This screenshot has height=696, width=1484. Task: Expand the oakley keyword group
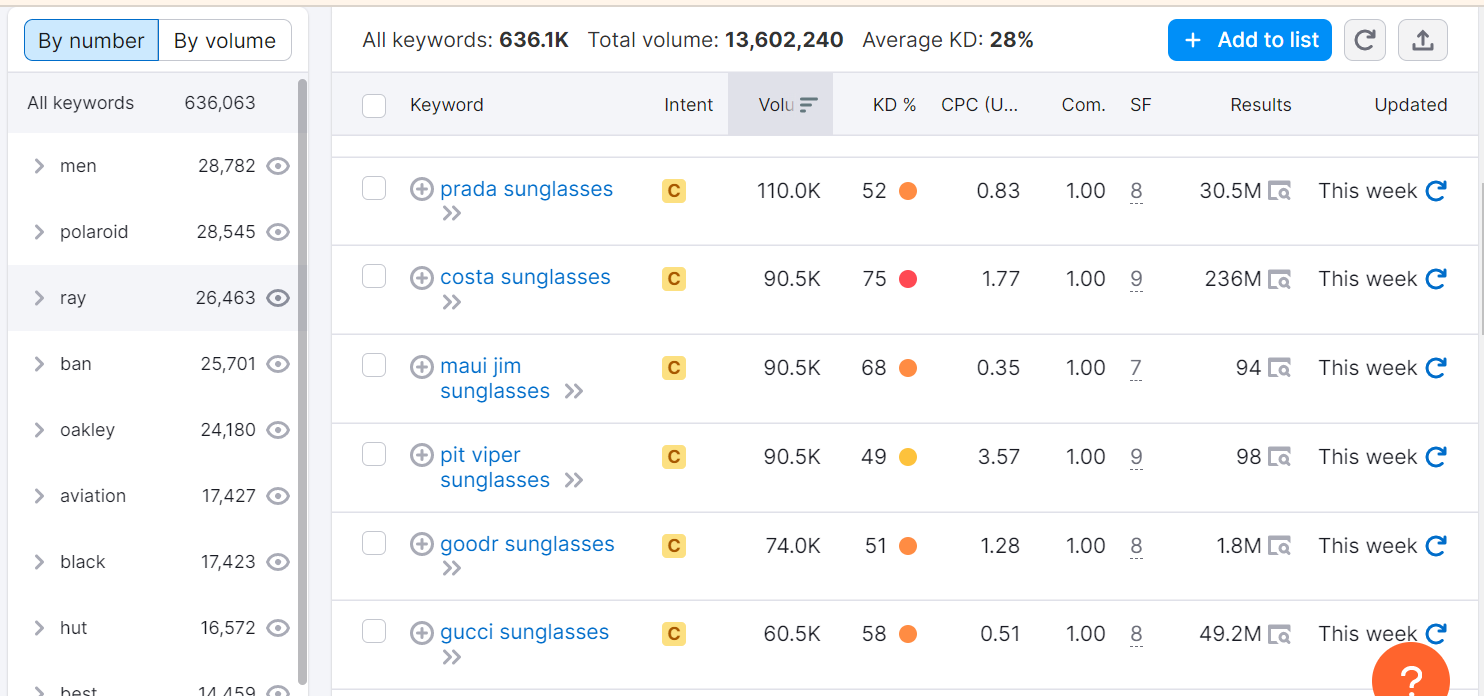[x=39, y=430]
